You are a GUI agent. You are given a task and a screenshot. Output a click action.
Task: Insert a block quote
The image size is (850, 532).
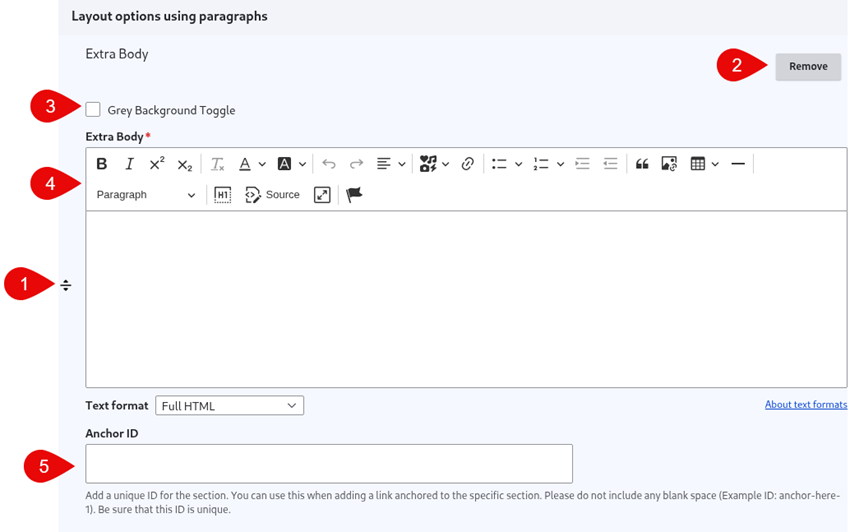click(642, 164)
